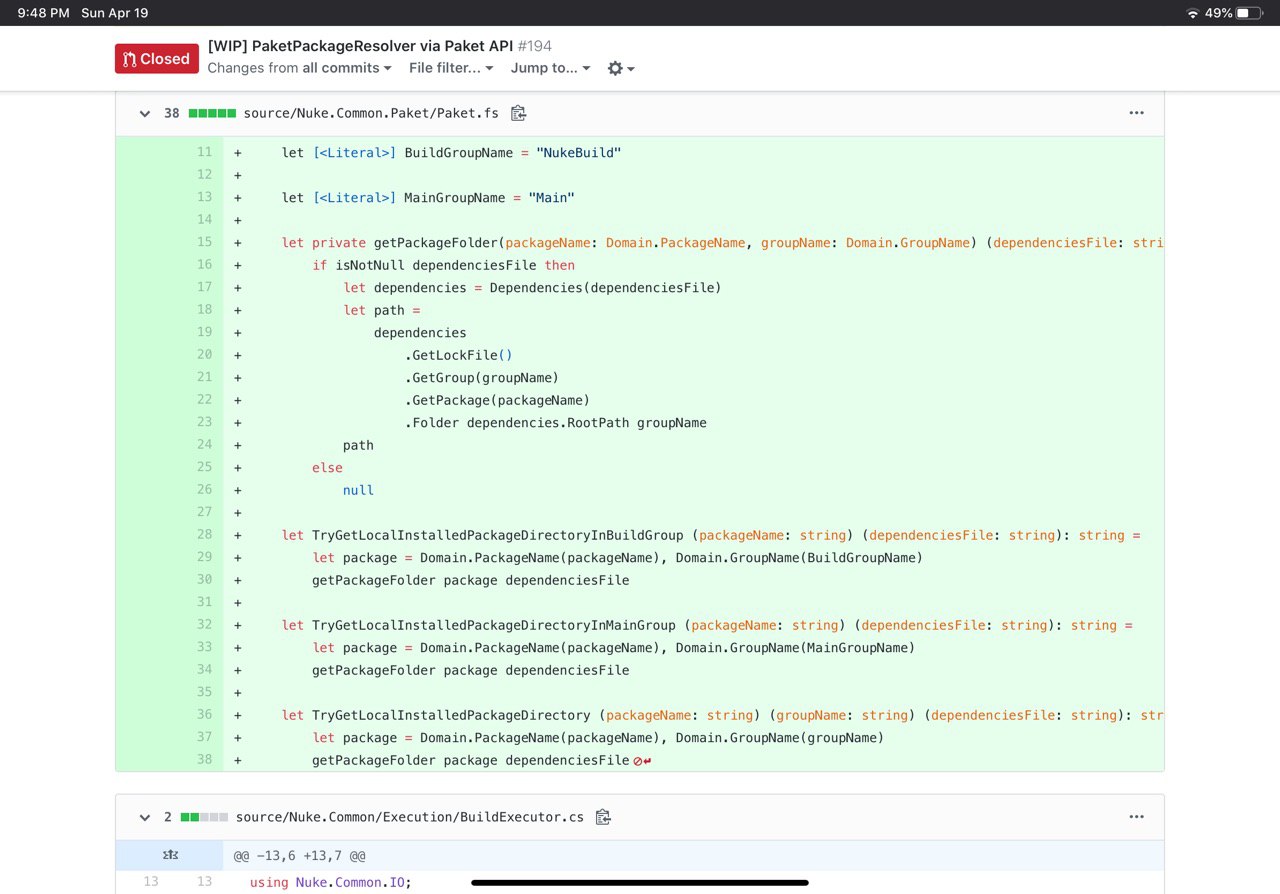Select line number 36 in Paket.fs
The width and height of the screenshot is (1280, 894).
click(204, 715)
